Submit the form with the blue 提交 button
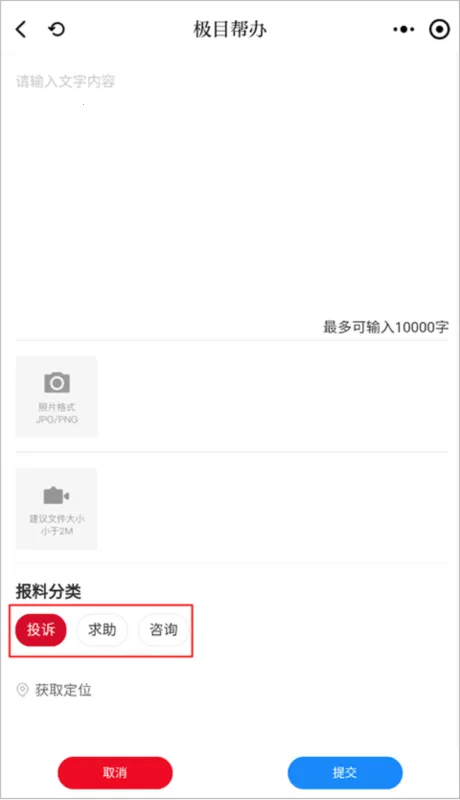Viewport: 460px width, 800px height. [x=345, y=772]
